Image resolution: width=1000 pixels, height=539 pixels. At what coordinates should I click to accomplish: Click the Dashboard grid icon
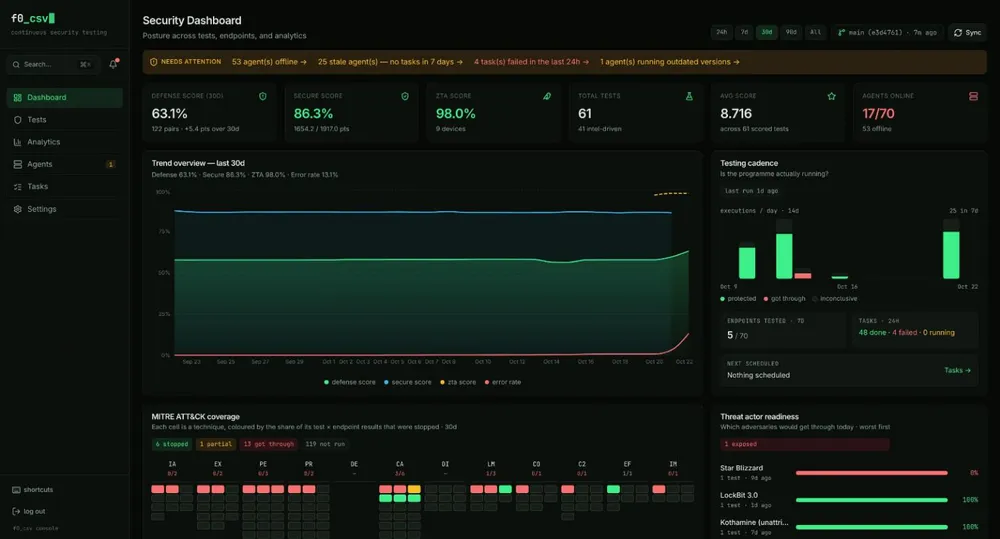[17, 98]
